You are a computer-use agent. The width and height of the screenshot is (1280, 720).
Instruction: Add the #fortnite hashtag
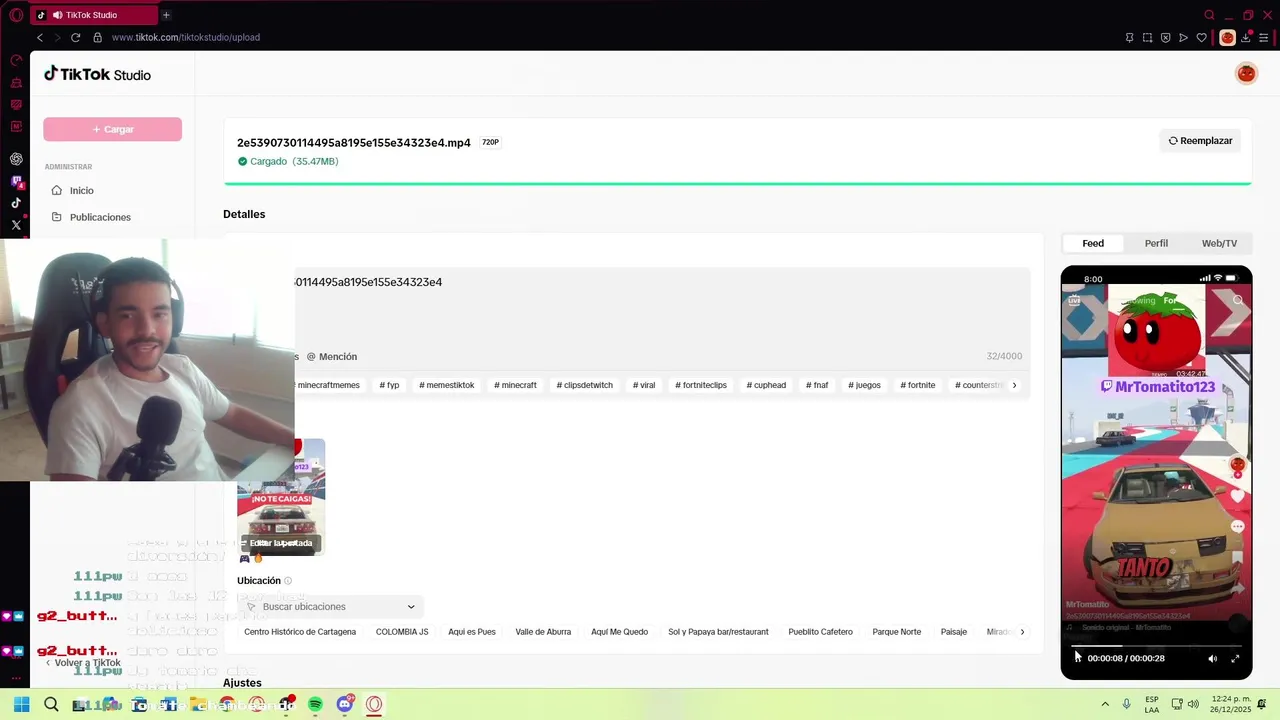click(917, 385)
